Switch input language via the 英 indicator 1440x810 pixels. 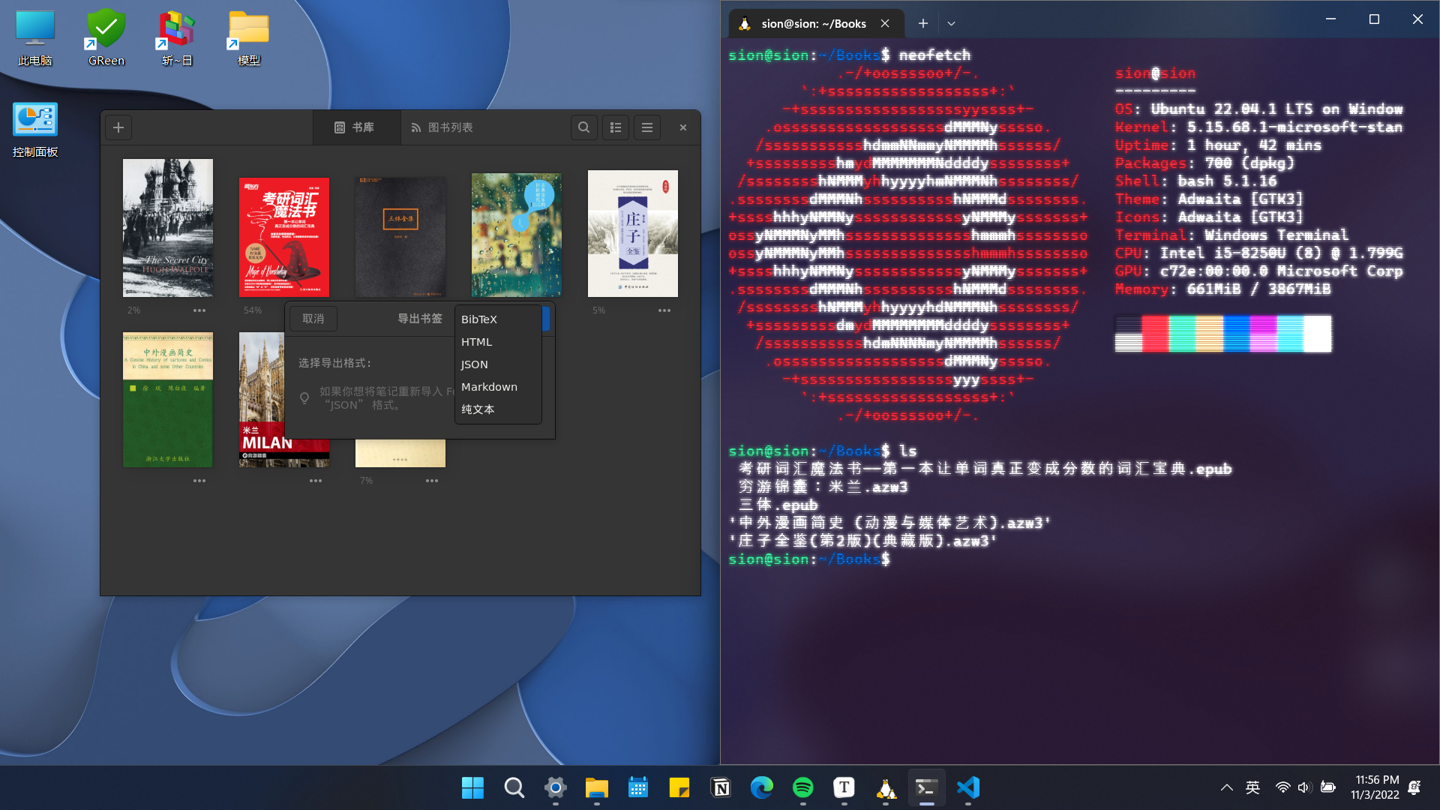1252,788
